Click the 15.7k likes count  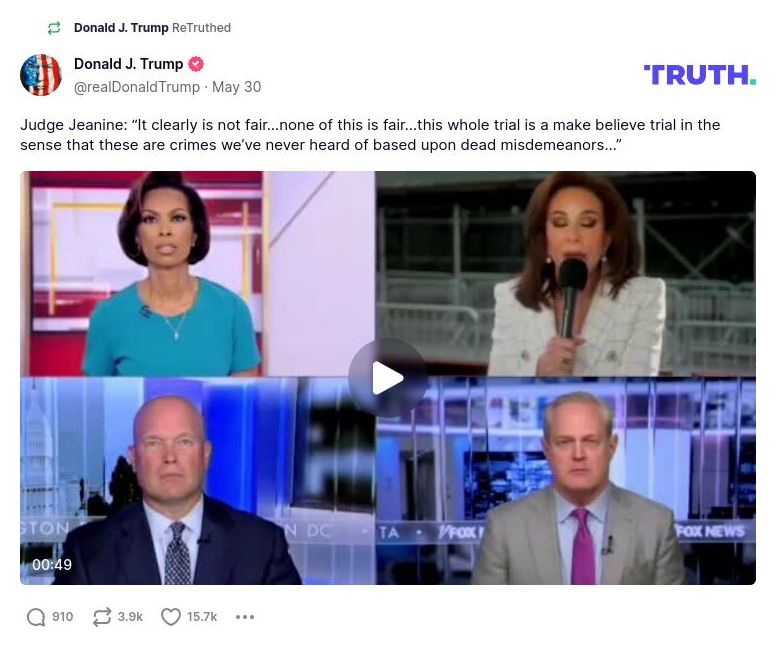coord(202,617)
